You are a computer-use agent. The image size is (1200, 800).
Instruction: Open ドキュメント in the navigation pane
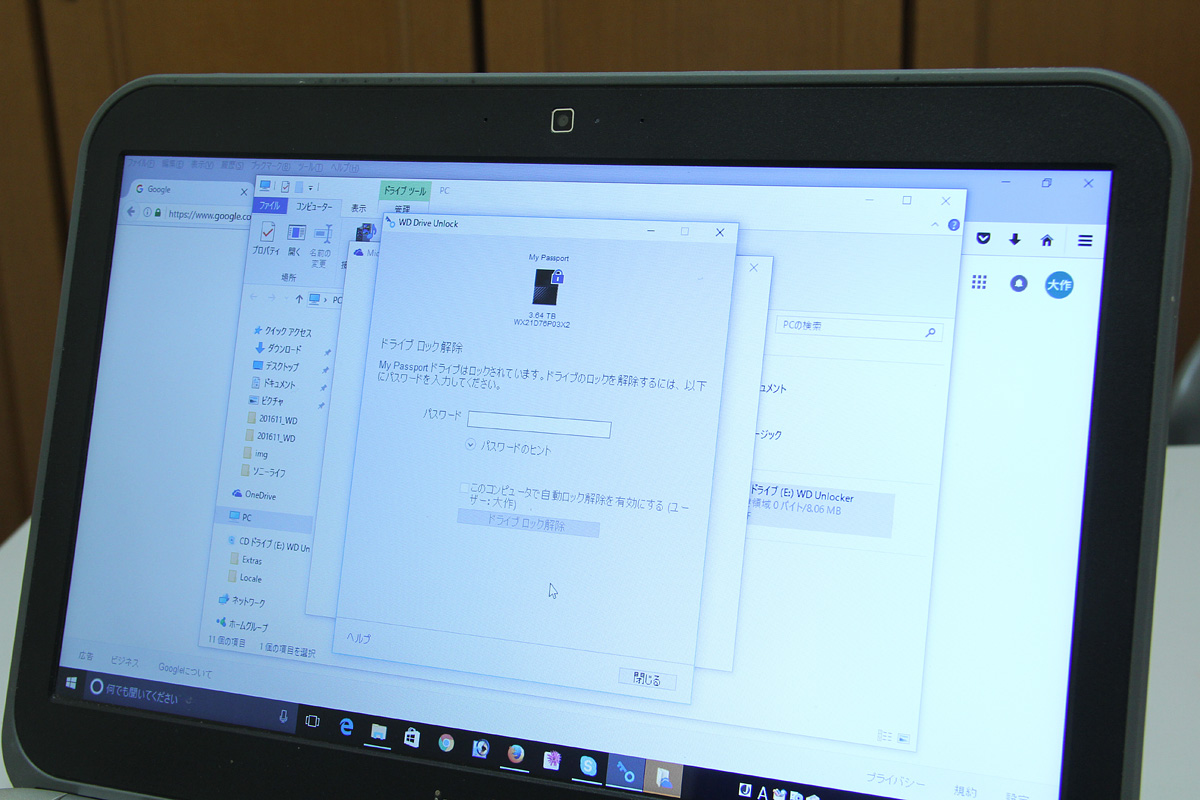pos(273,383)
